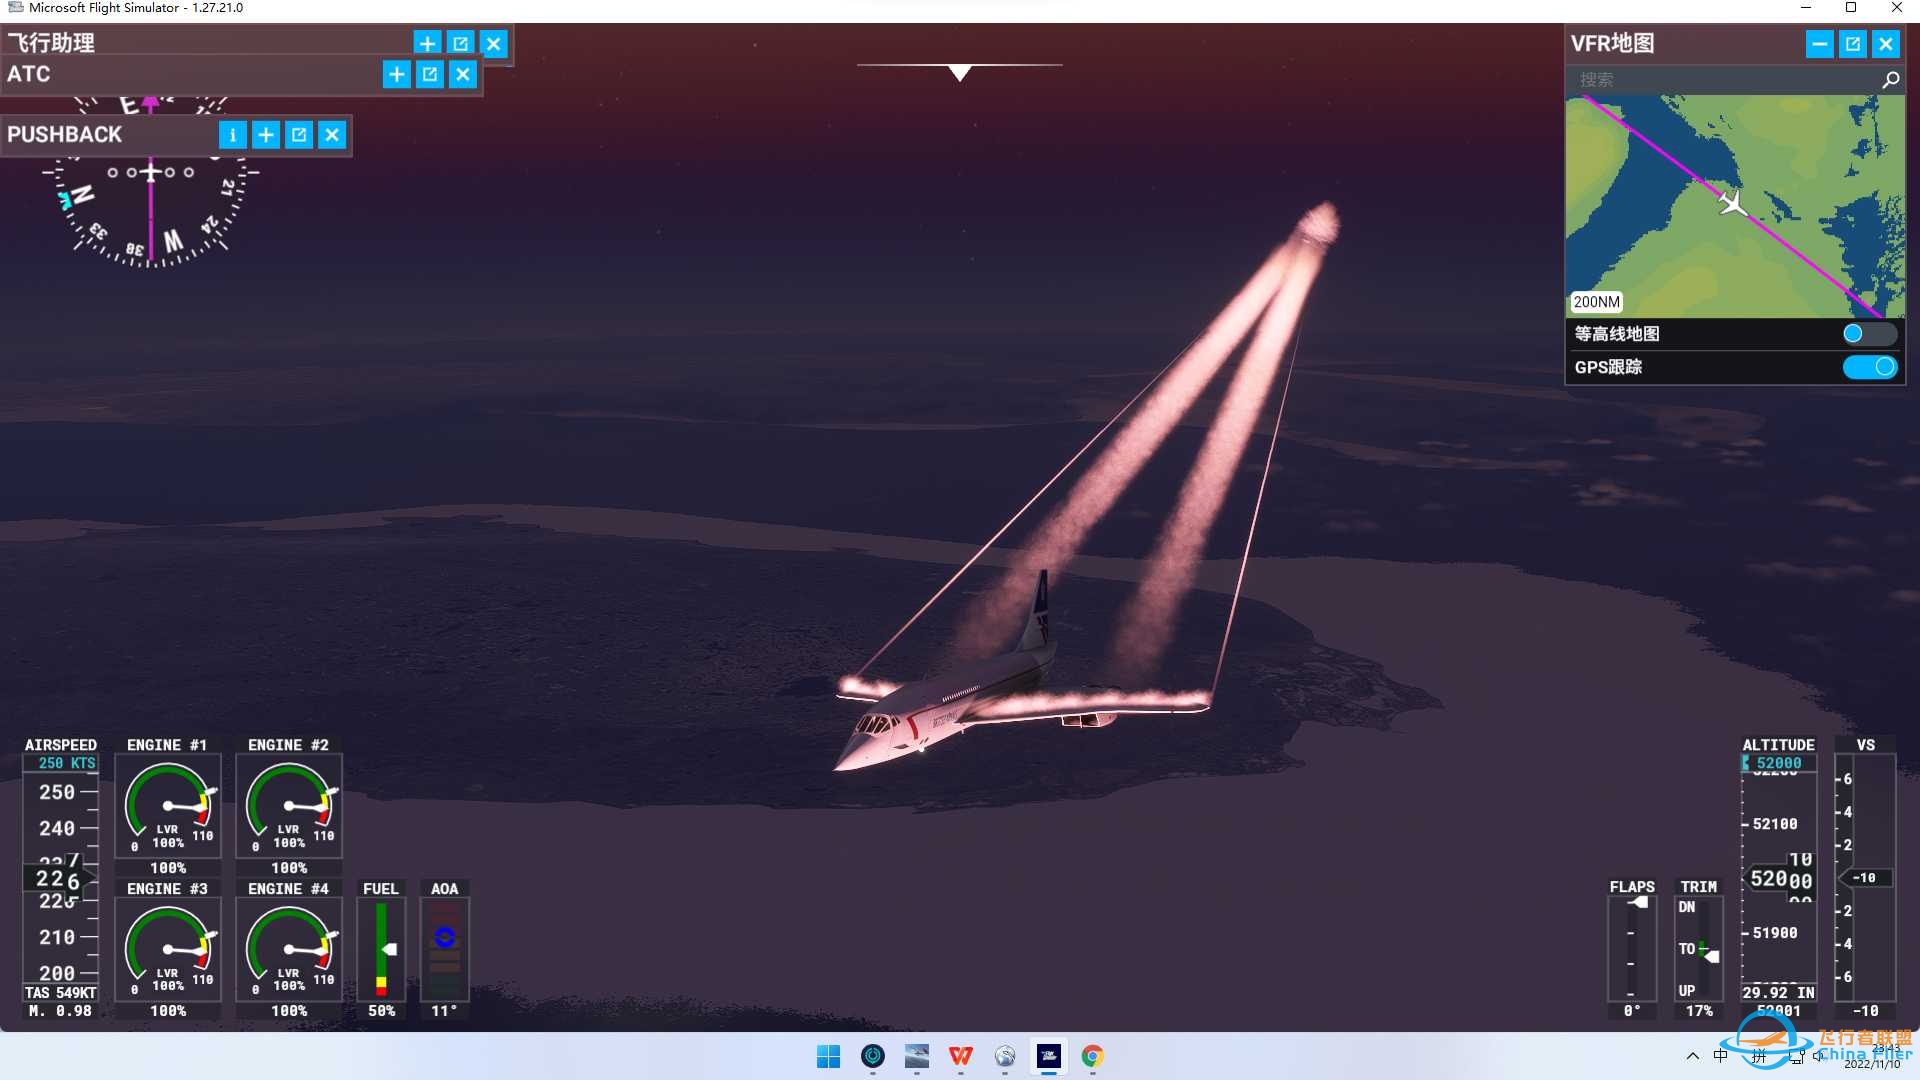Open WPS Office from the taskbar

(961, 1056)
